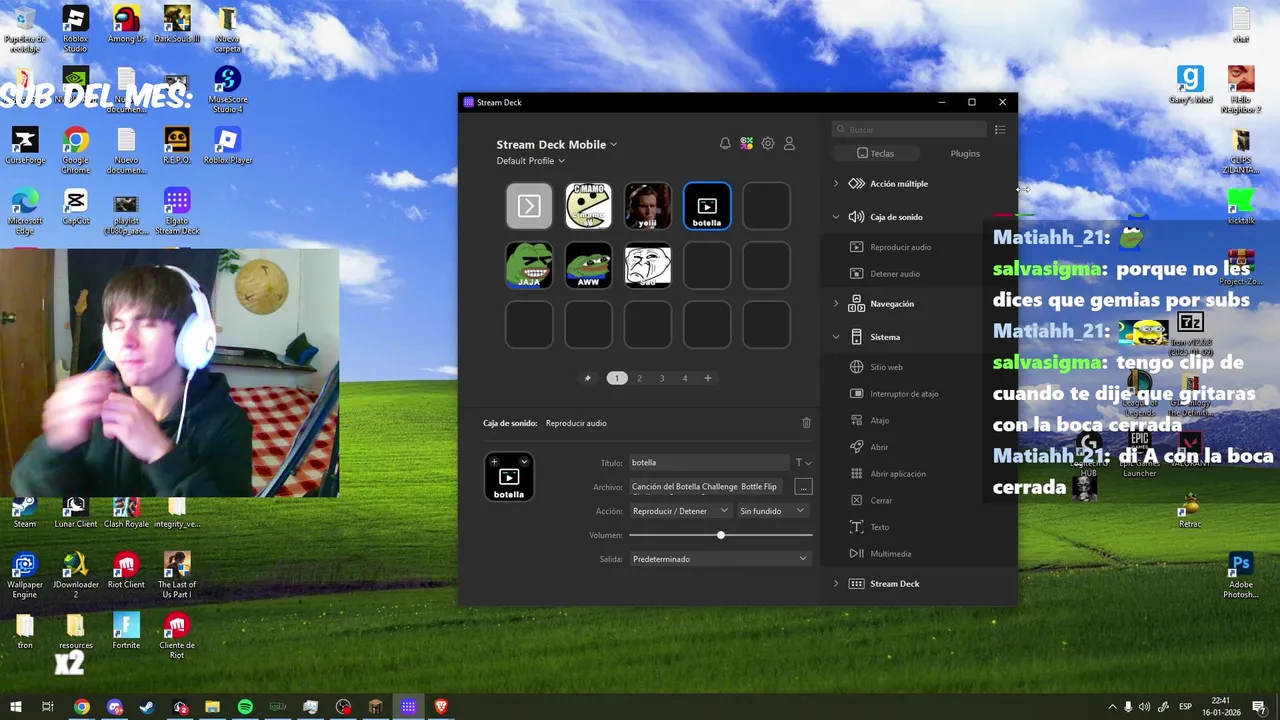Click the Título field containing botella

(708, 463)
